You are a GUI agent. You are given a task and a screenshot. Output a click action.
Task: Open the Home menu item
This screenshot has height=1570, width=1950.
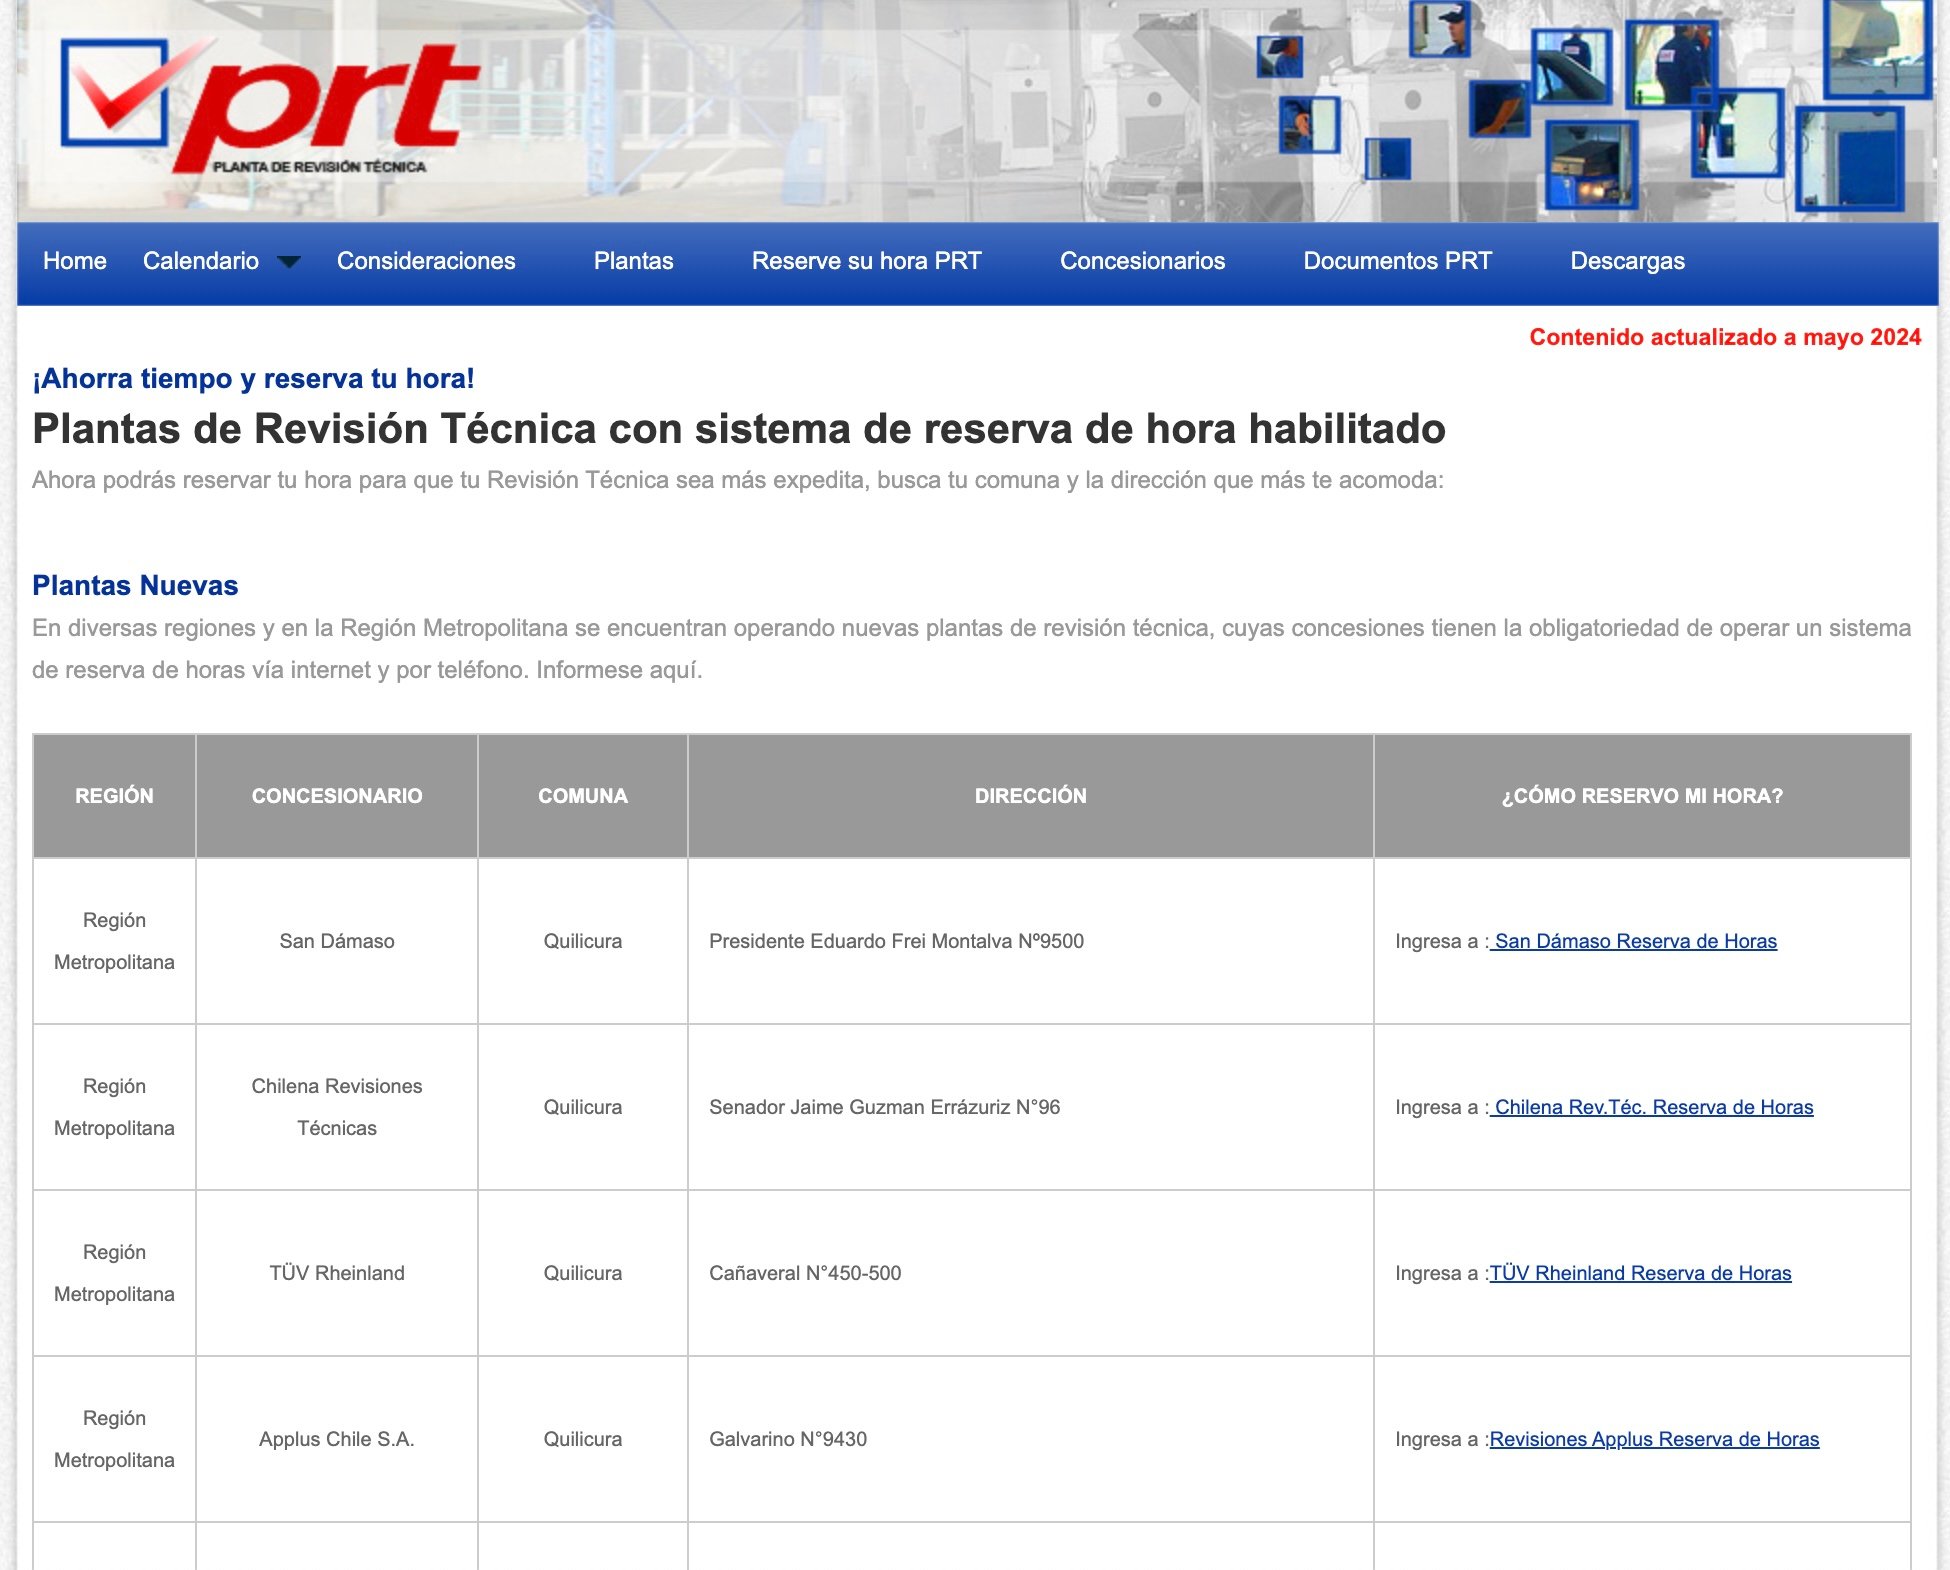pyautogui.click(x=75, y=261)
